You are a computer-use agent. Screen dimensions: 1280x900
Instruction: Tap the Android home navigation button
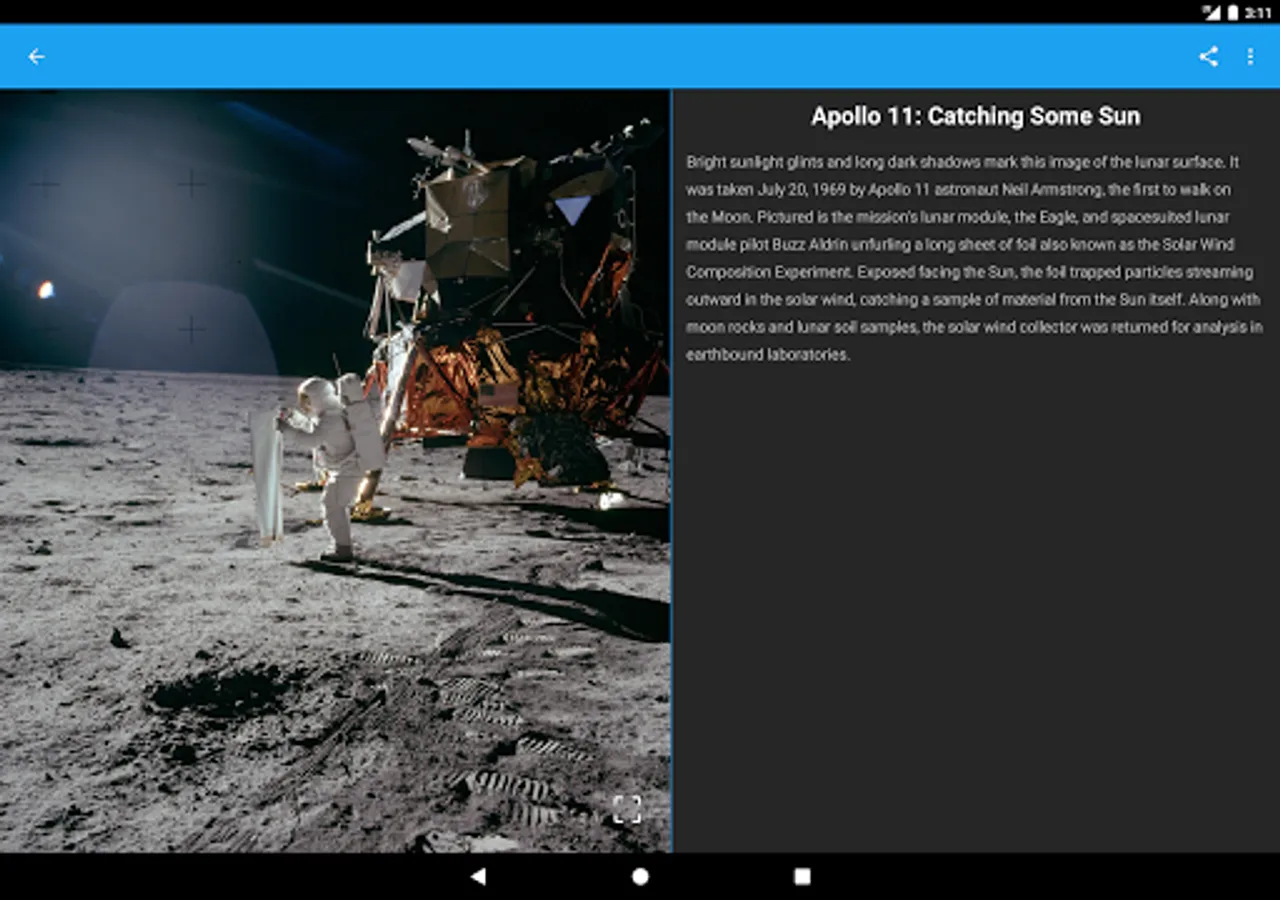pos(640,876)
